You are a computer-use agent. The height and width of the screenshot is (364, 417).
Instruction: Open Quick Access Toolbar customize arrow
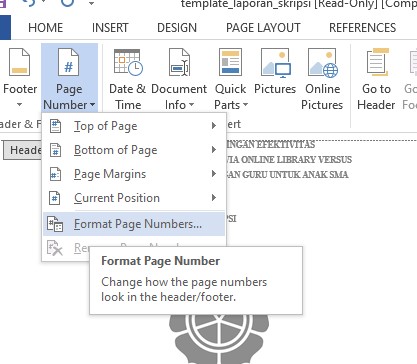click(x=91, y=4)
